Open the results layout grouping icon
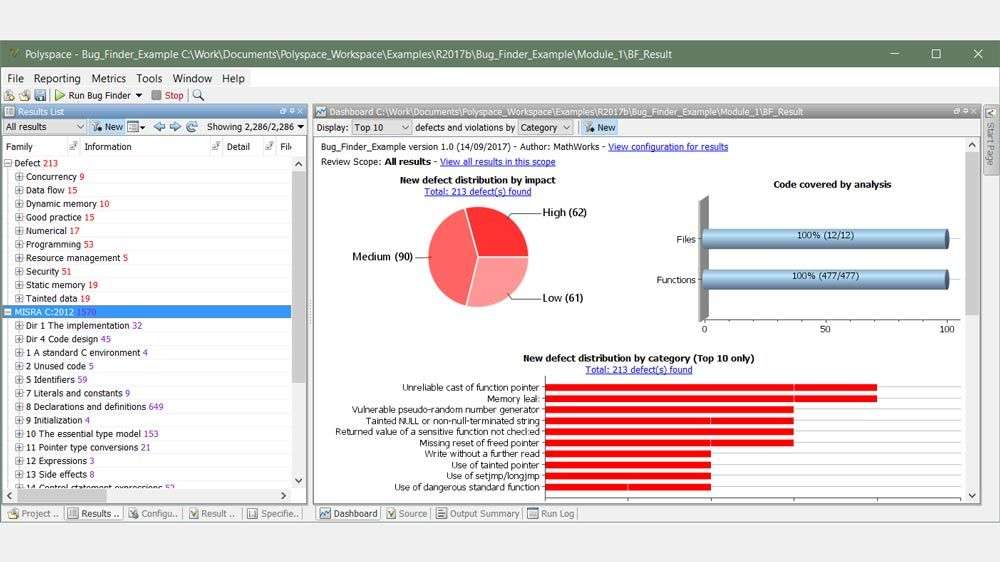Viewport: 1000px width, 562px height. [134, 127]
